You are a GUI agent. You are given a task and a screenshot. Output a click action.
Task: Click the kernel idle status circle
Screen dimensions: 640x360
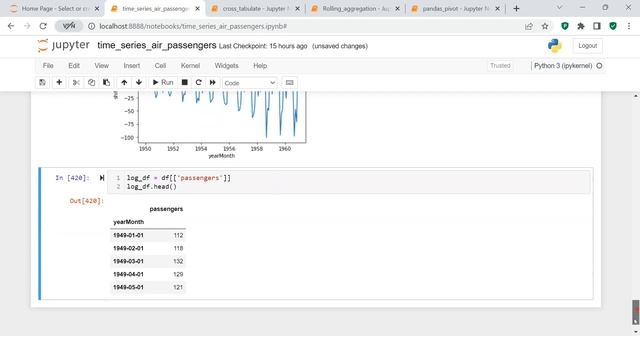599,66
